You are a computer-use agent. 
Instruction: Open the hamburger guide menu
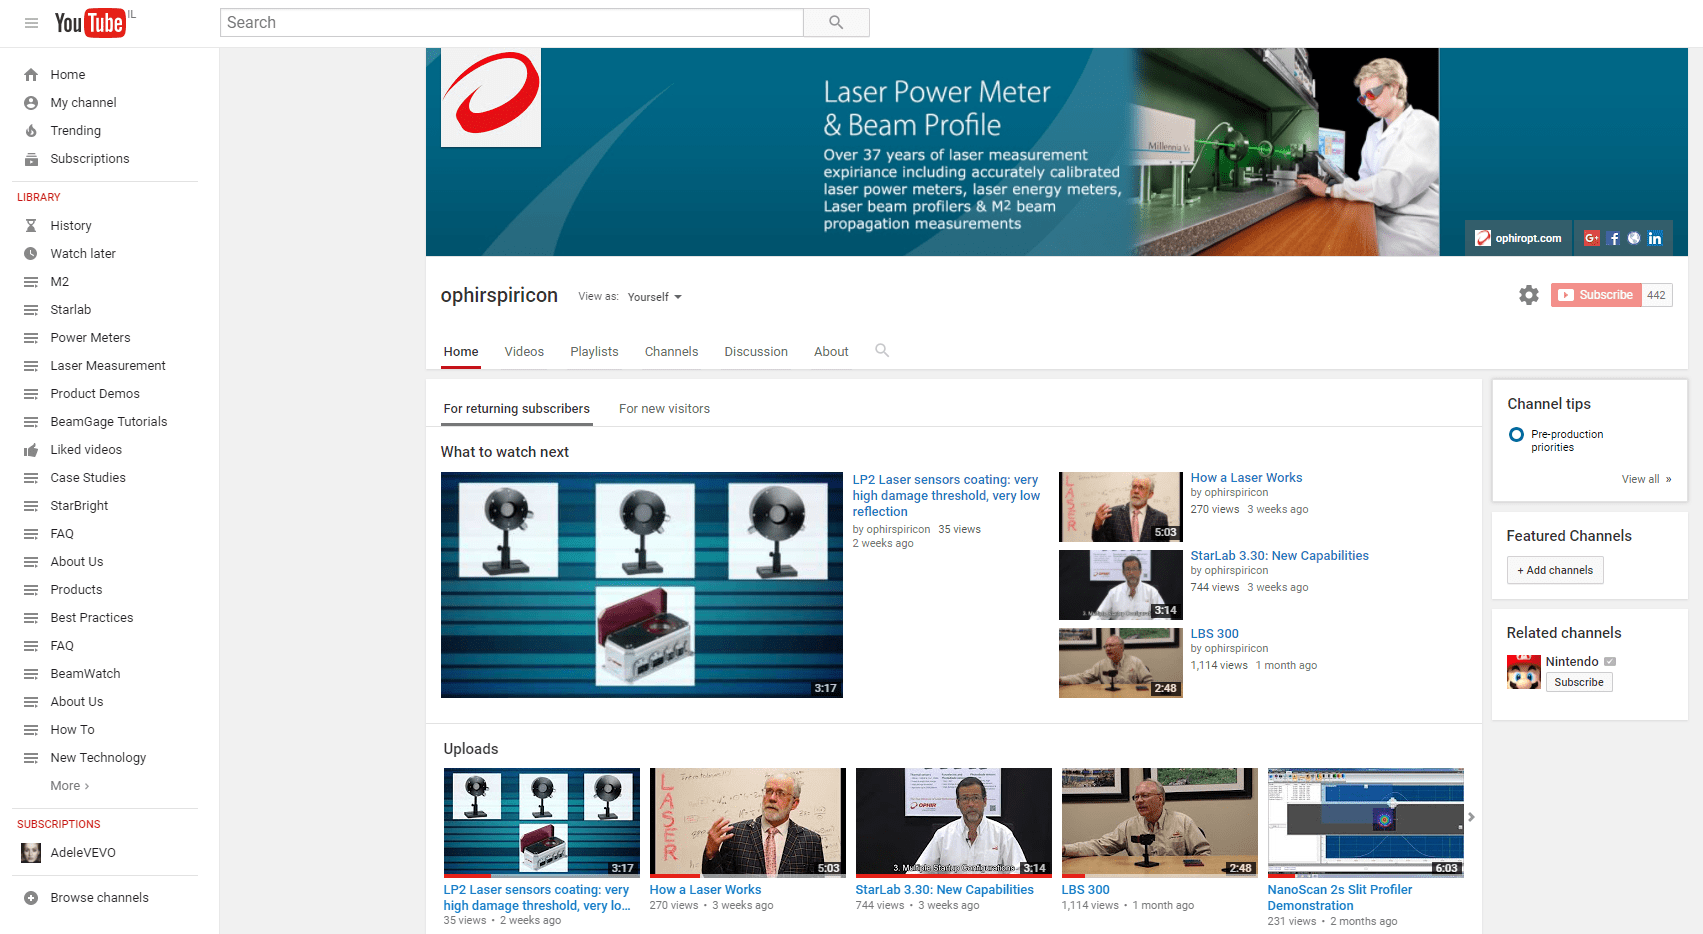[x=31, y=23]
